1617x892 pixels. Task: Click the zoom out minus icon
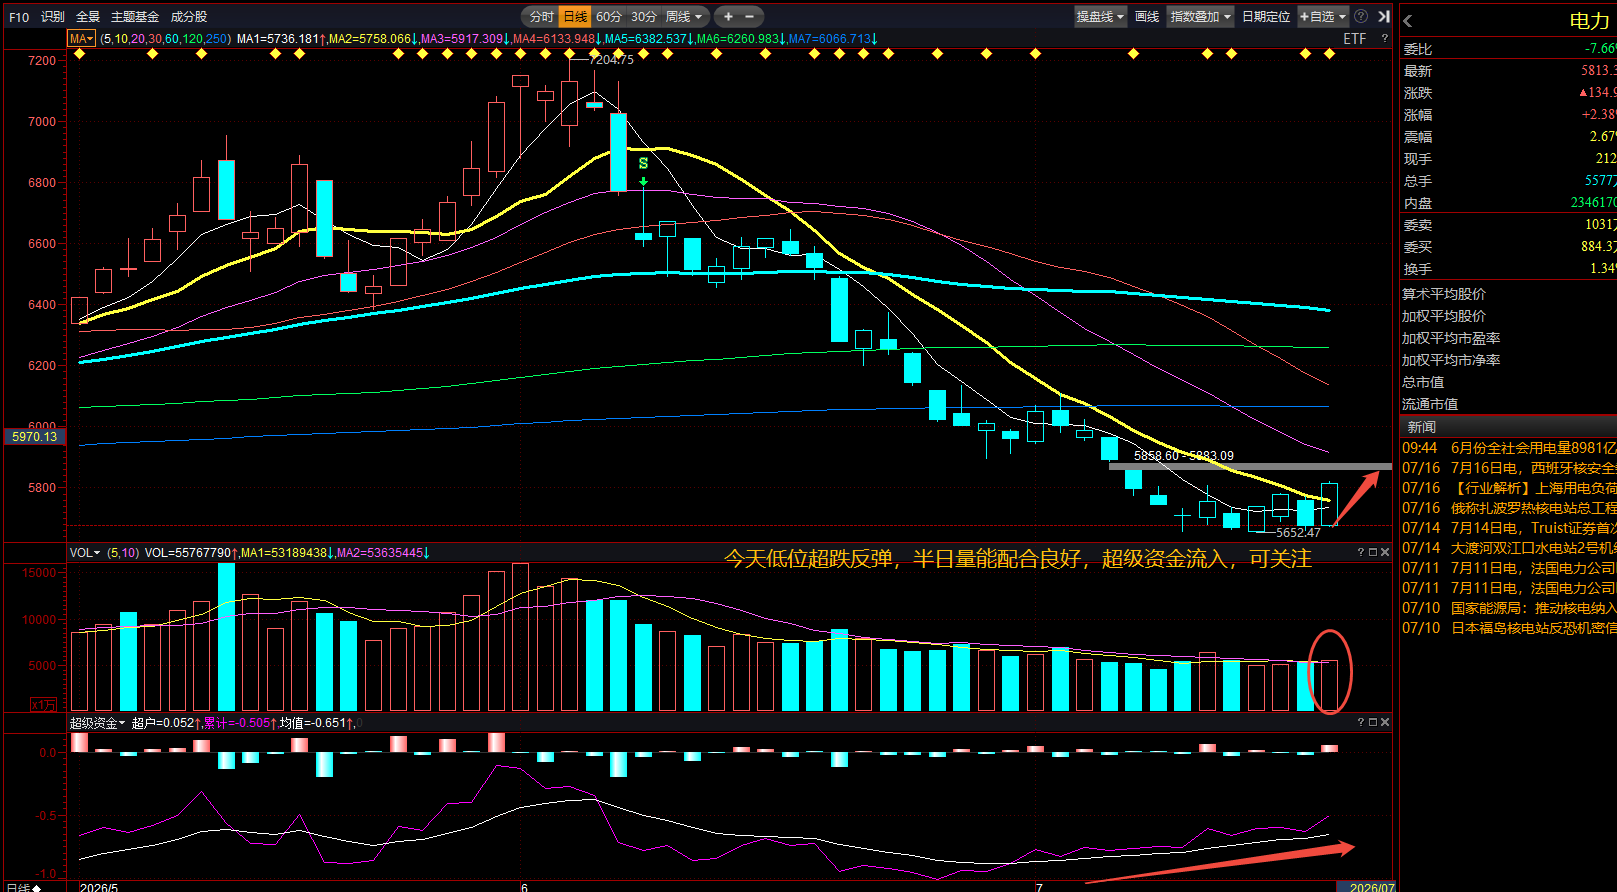(x=748, y=16)
